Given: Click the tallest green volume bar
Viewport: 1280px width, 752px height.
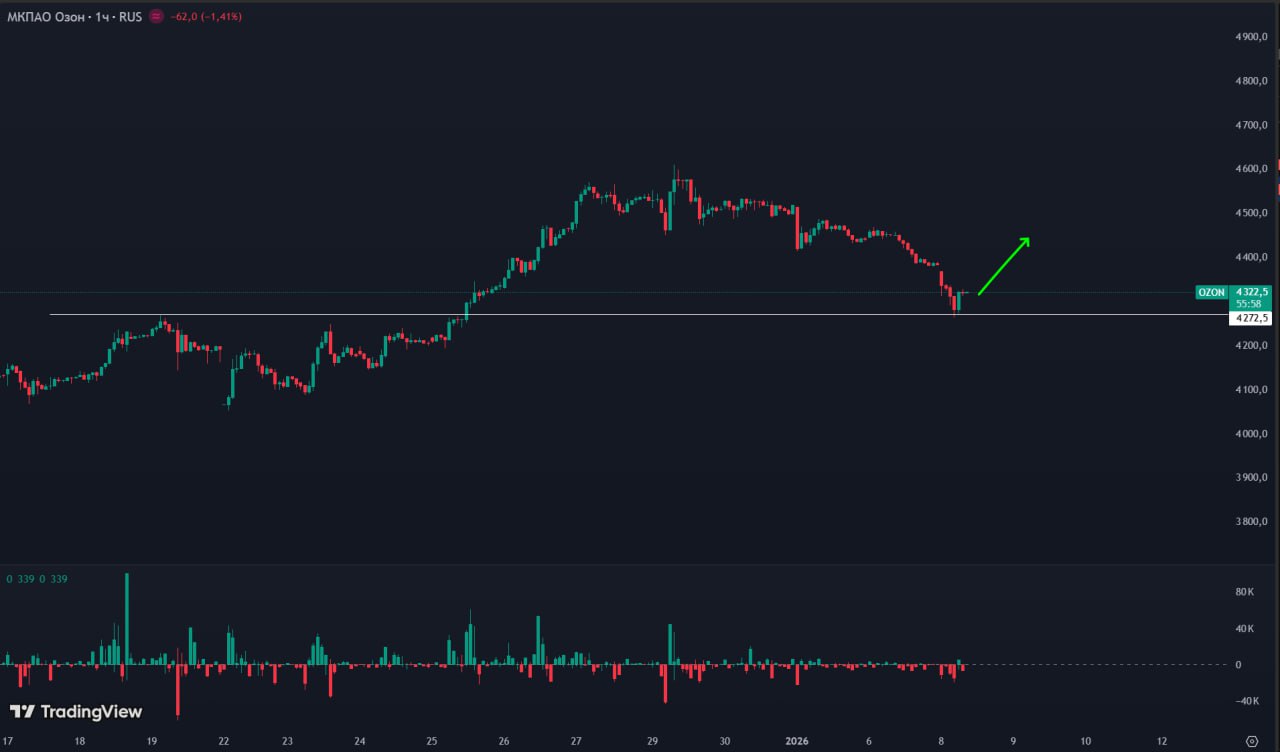Looking at the screenshot, I should [x=127, y=618].
